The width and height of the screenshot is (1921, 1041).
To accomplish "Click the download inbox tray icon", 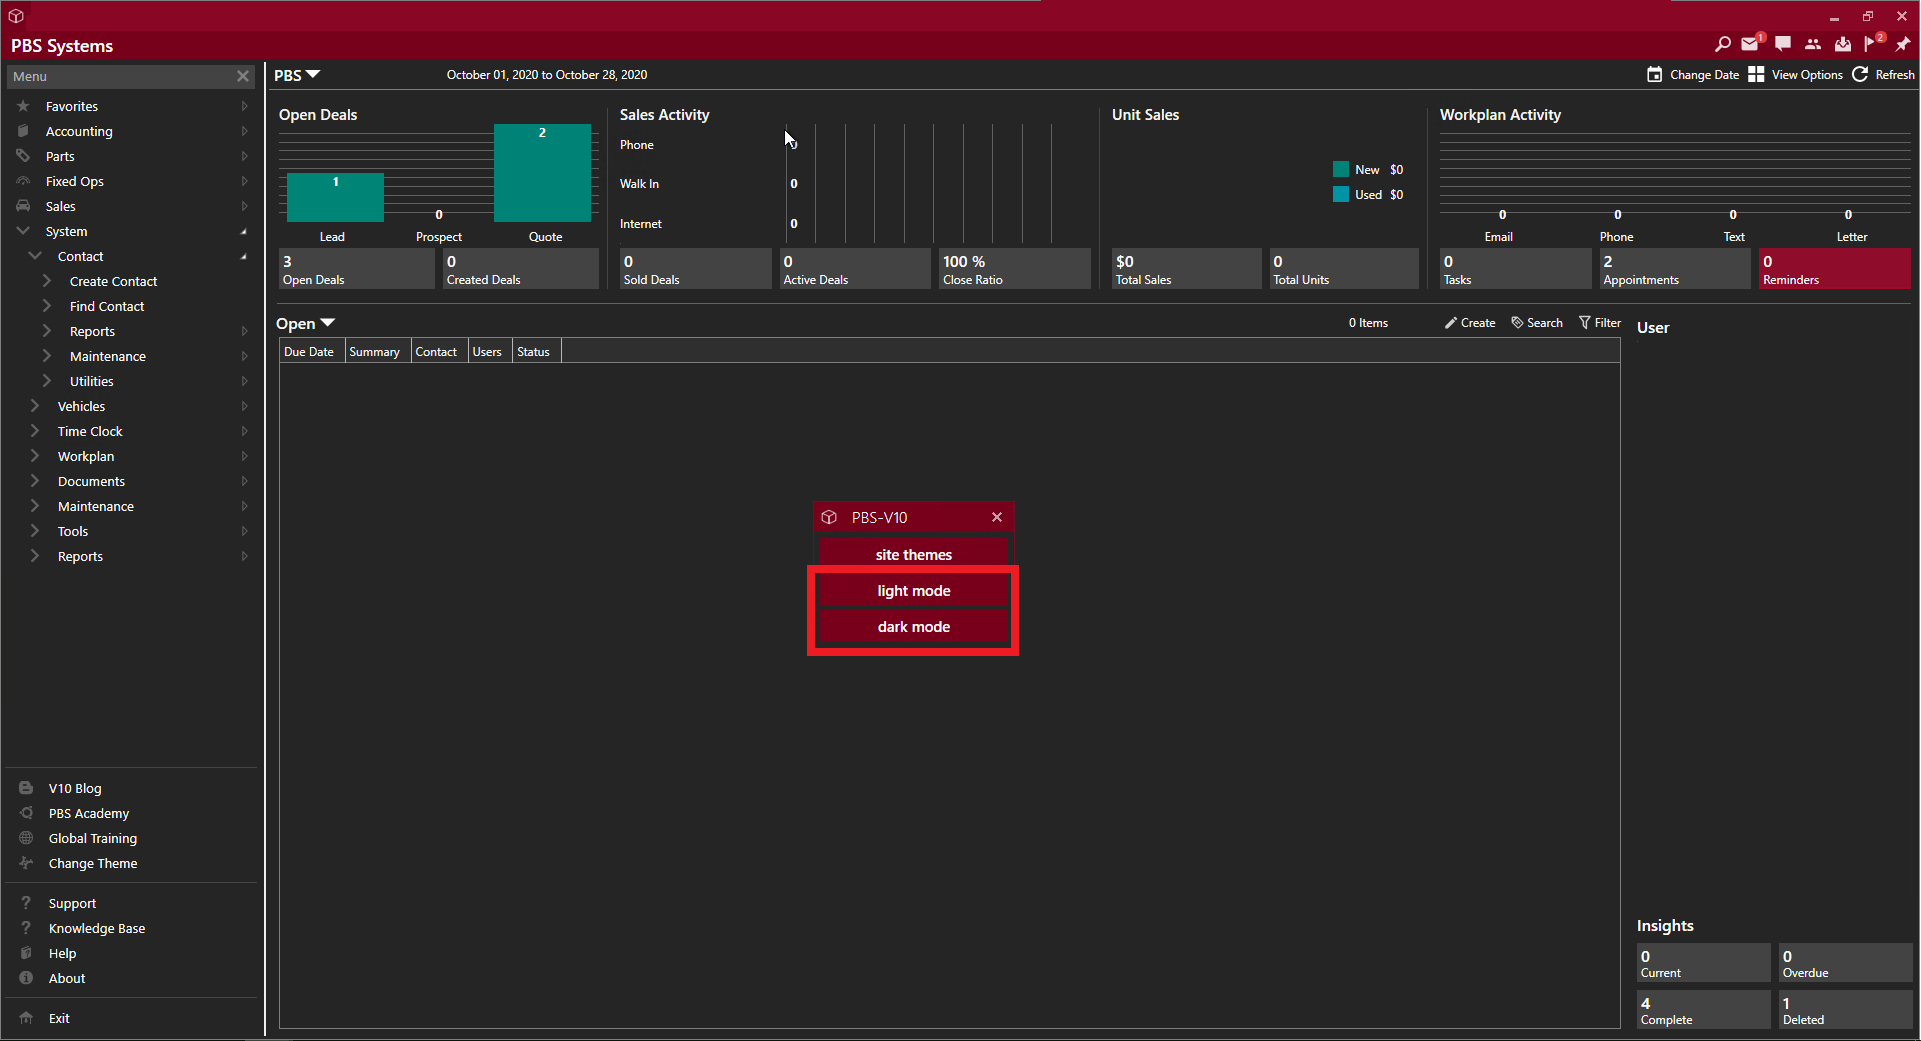I will click(1843, 44).
